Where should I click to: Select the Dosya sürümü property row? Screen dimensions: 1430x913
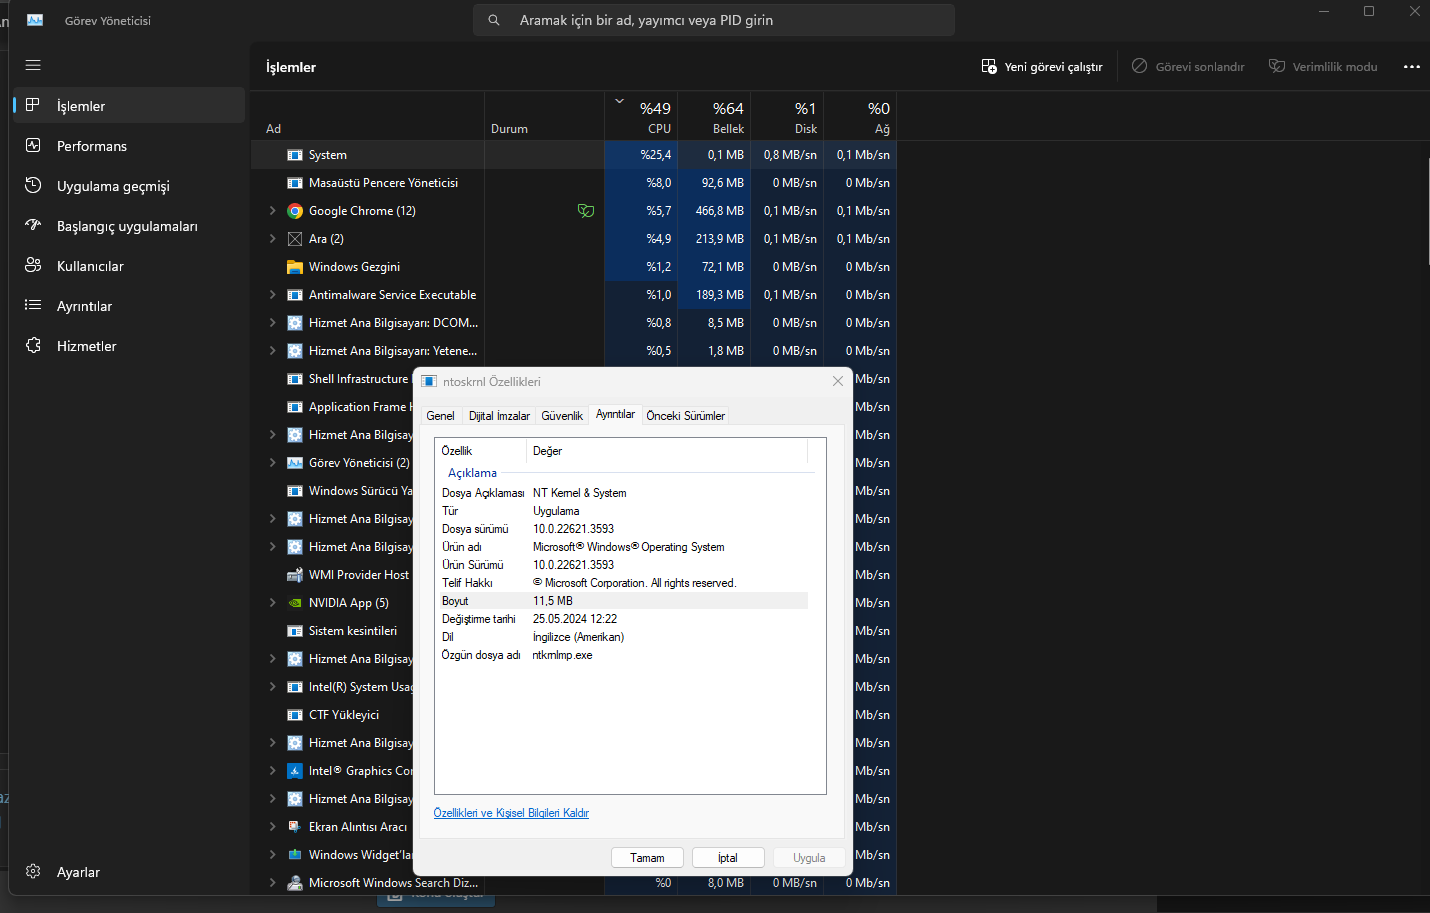pyautogui.click(x=622, y=529)
